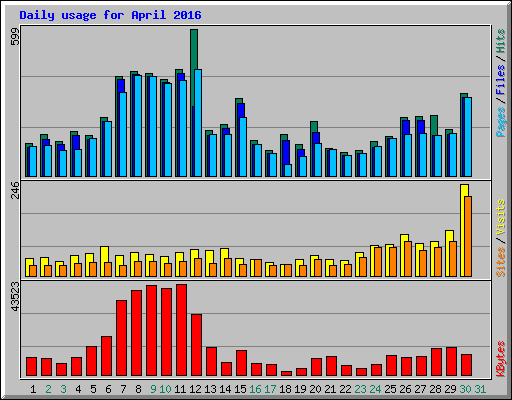The width and height of the screenshot is (512, 400).
Task: Click day 26 on the x-axis
Action: click(x=405, y=389)
